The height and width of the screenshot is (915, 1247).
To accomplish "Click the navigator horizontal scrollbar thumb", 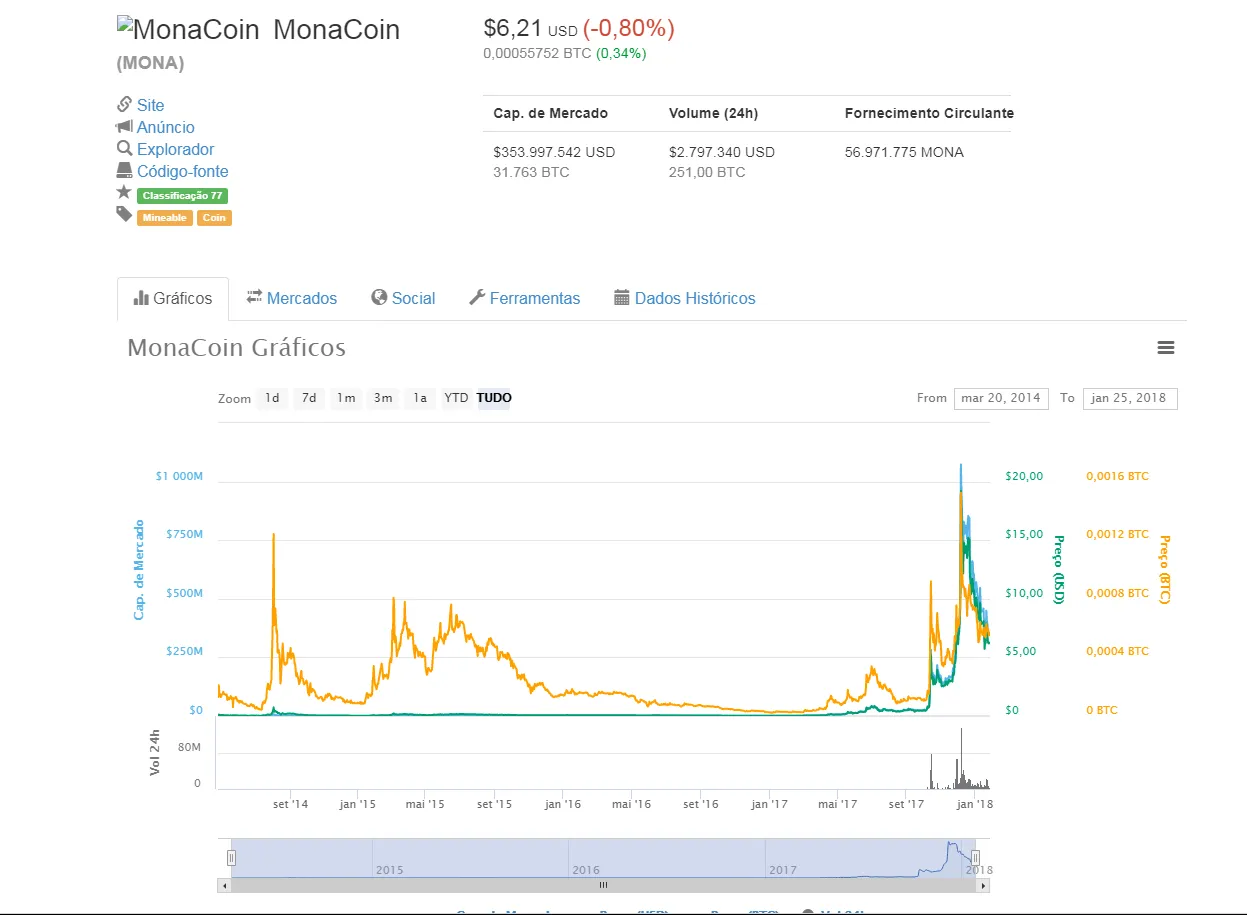I will (603, 885).
